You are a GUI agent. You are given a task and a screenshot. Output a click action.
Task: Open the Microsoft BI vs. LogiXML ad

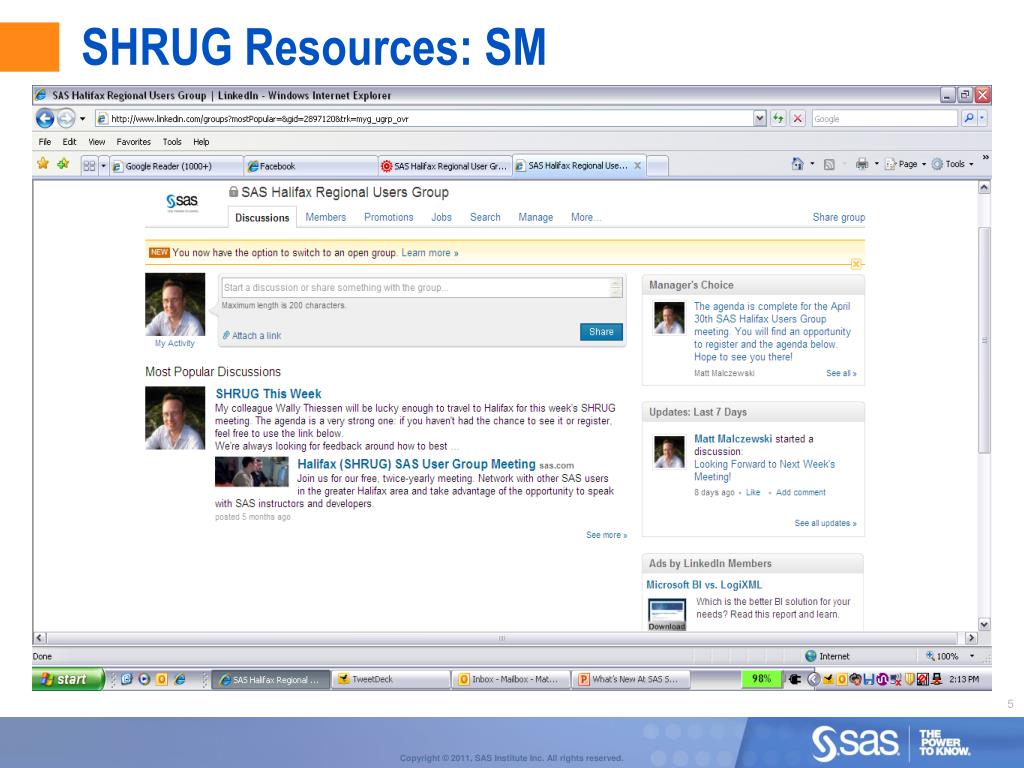pyautogui.click(x=704, y=584)
